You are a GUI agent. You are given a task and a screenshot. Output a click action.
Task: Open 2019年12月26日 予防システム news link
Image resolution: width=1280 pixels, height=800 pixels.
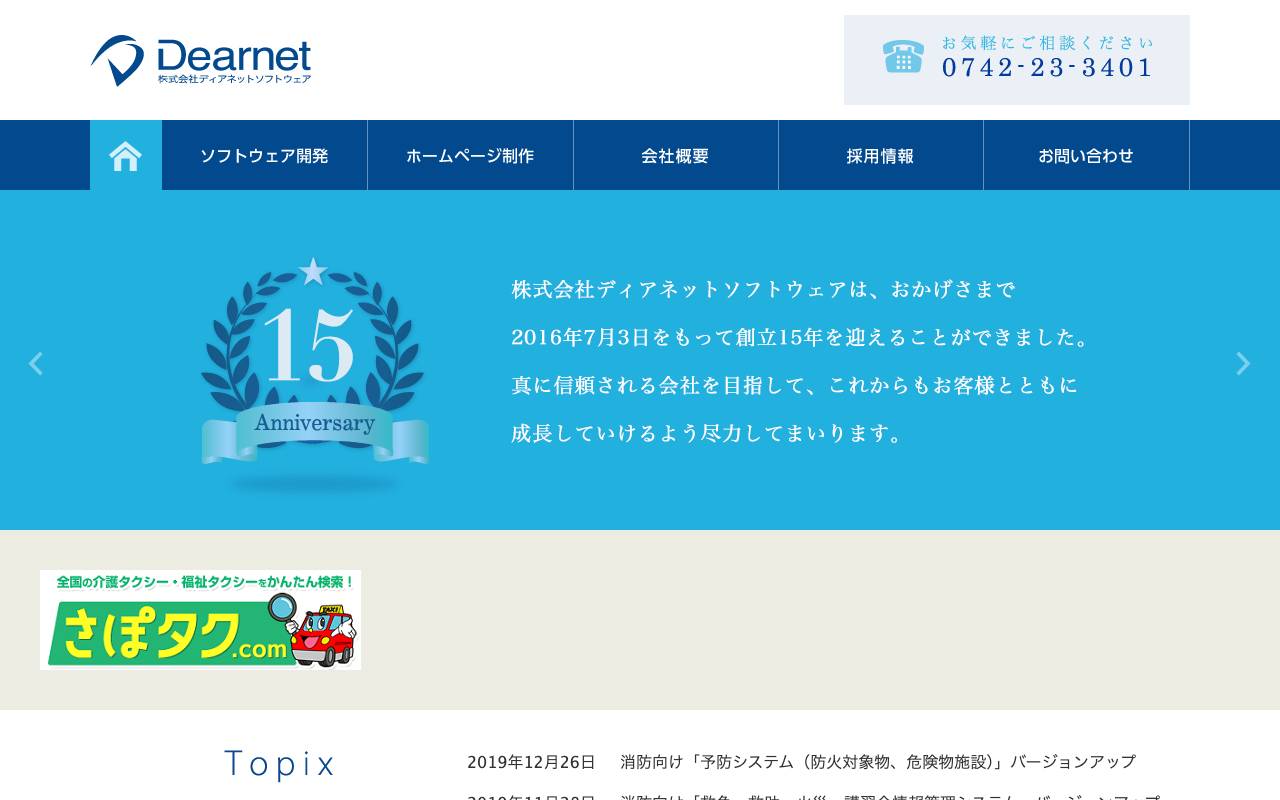point(878,762)
